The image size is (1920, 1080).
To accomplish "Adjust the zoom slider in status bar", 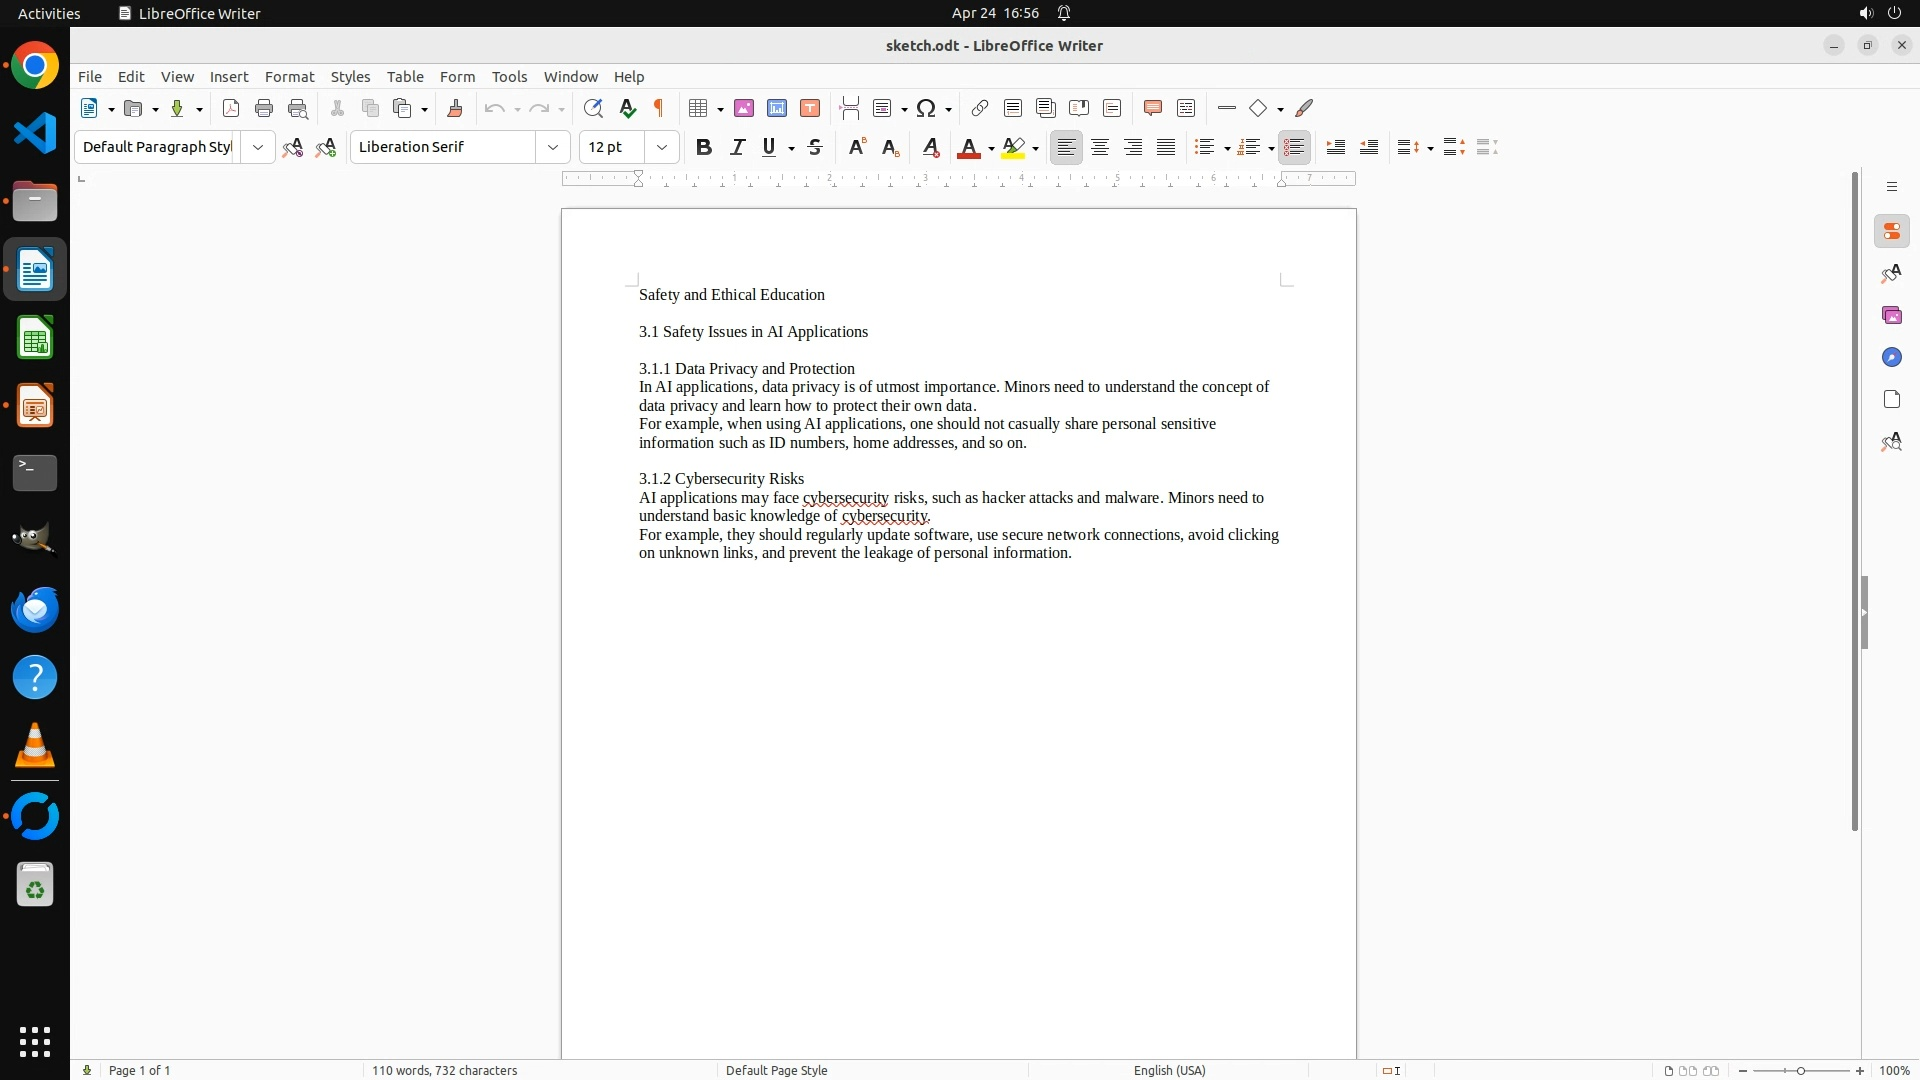I will click(1801, 1070).
